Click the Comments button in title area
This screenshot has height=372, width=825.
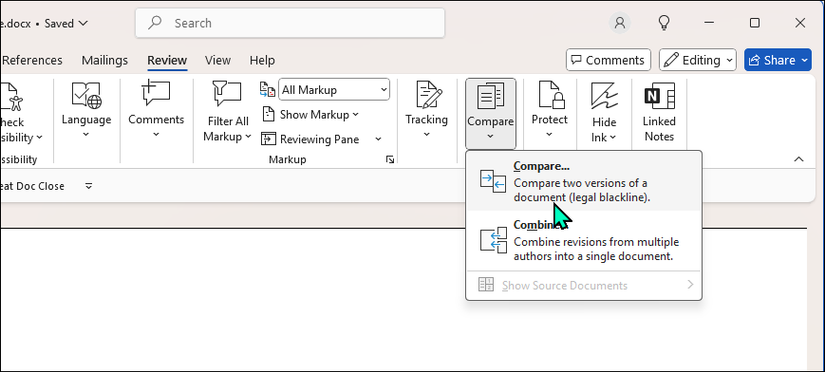point(608,60)
